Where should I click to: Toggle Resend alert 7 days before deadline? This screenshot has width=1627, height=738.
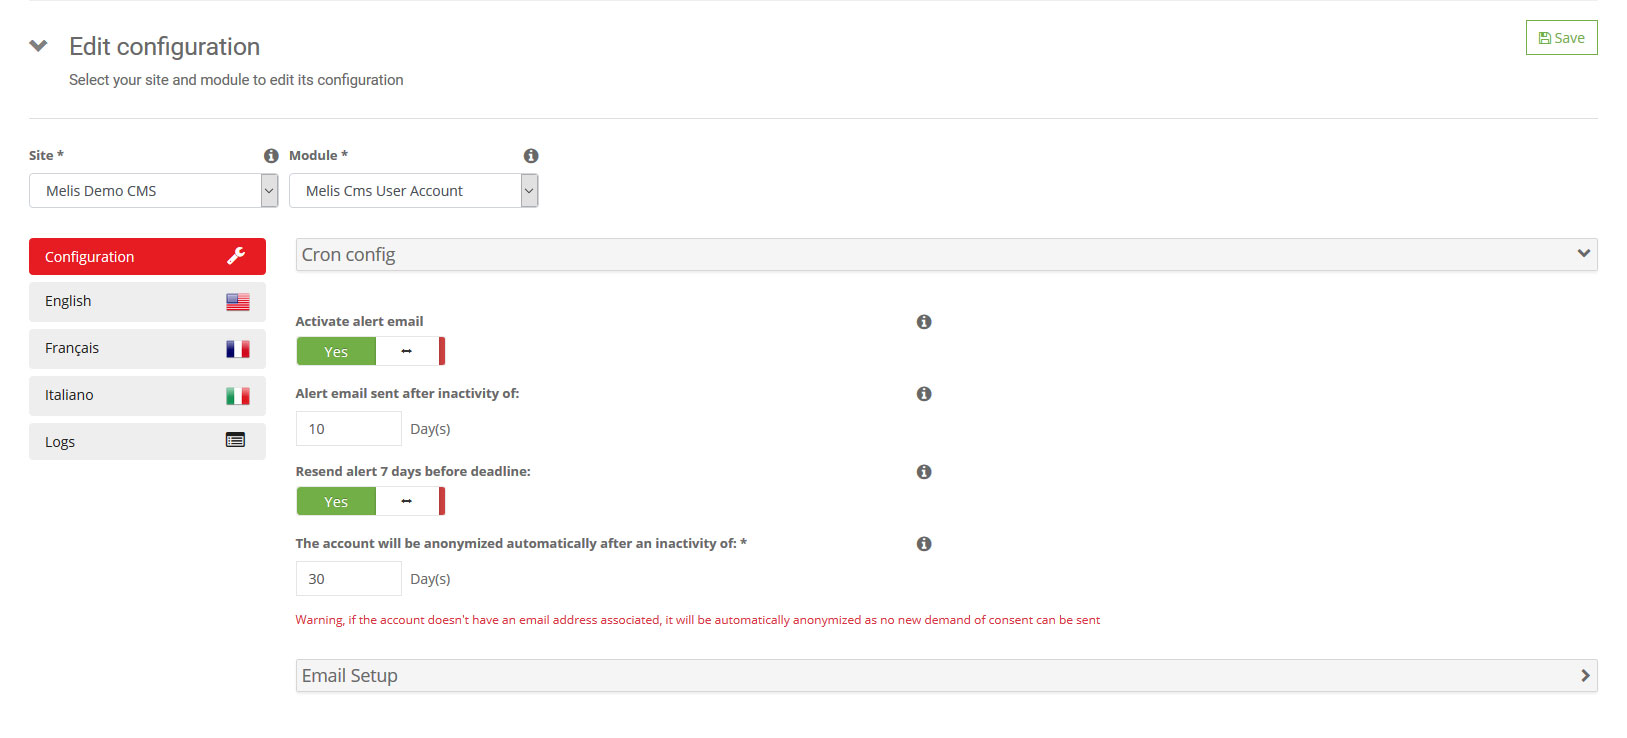point(370,501)
